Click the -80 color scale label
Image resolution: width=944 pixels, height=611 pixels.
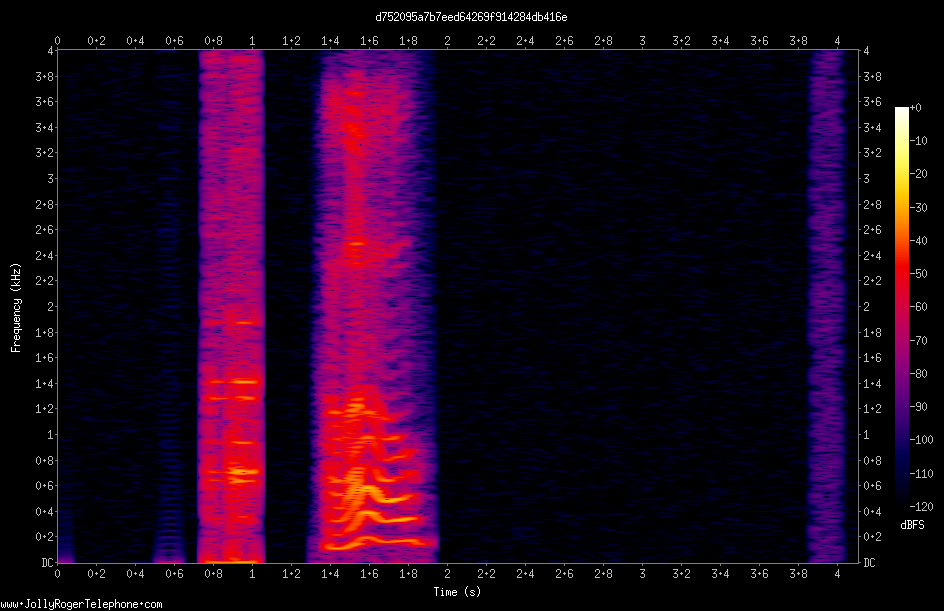pos(918,374)
